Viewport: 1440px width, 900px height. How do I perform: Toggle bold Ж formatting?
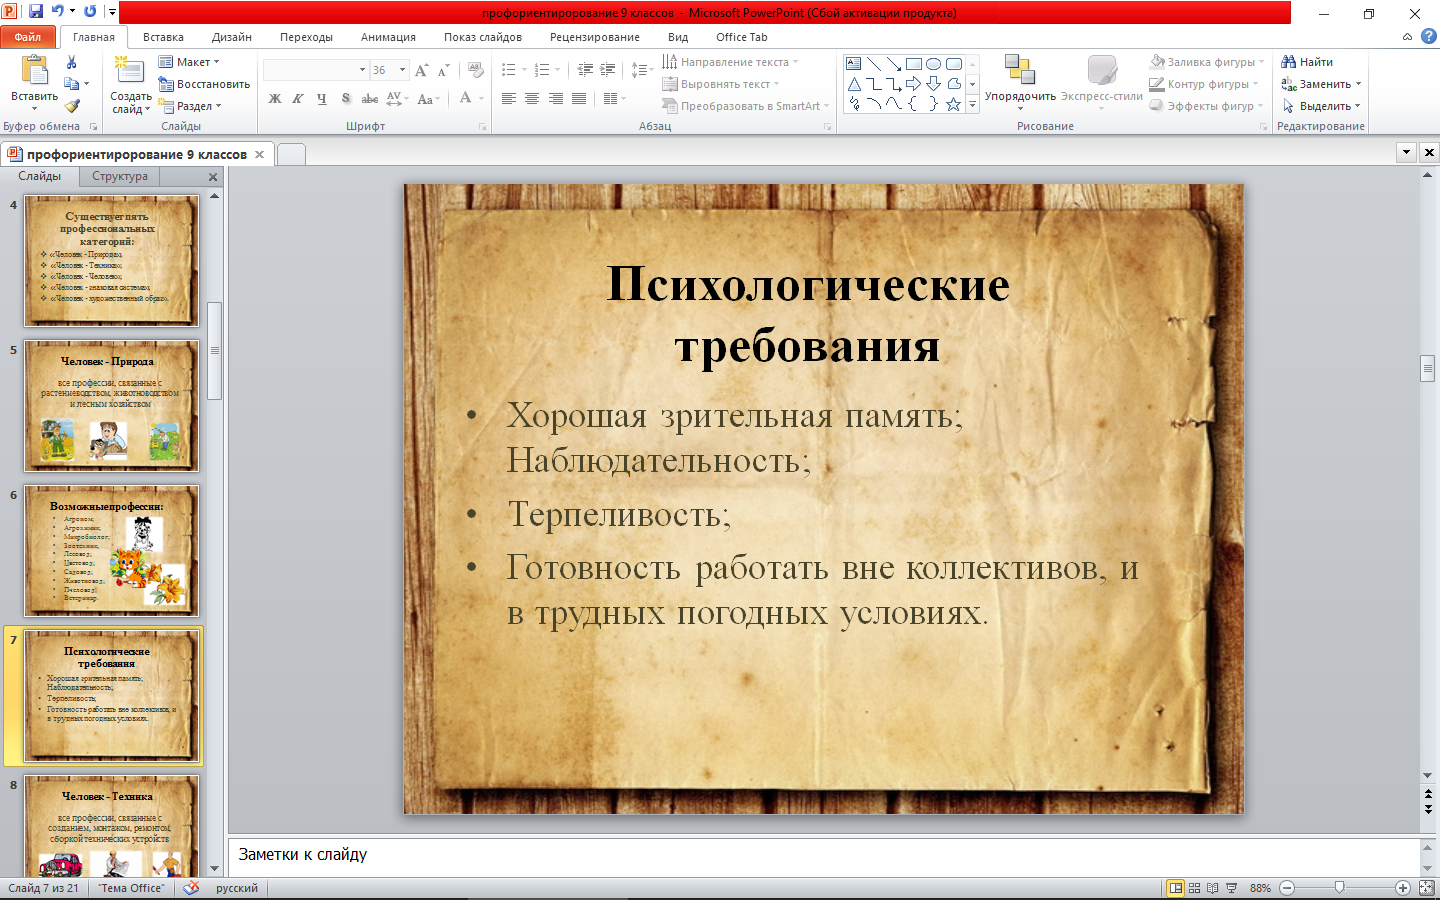tap(275, 98)
